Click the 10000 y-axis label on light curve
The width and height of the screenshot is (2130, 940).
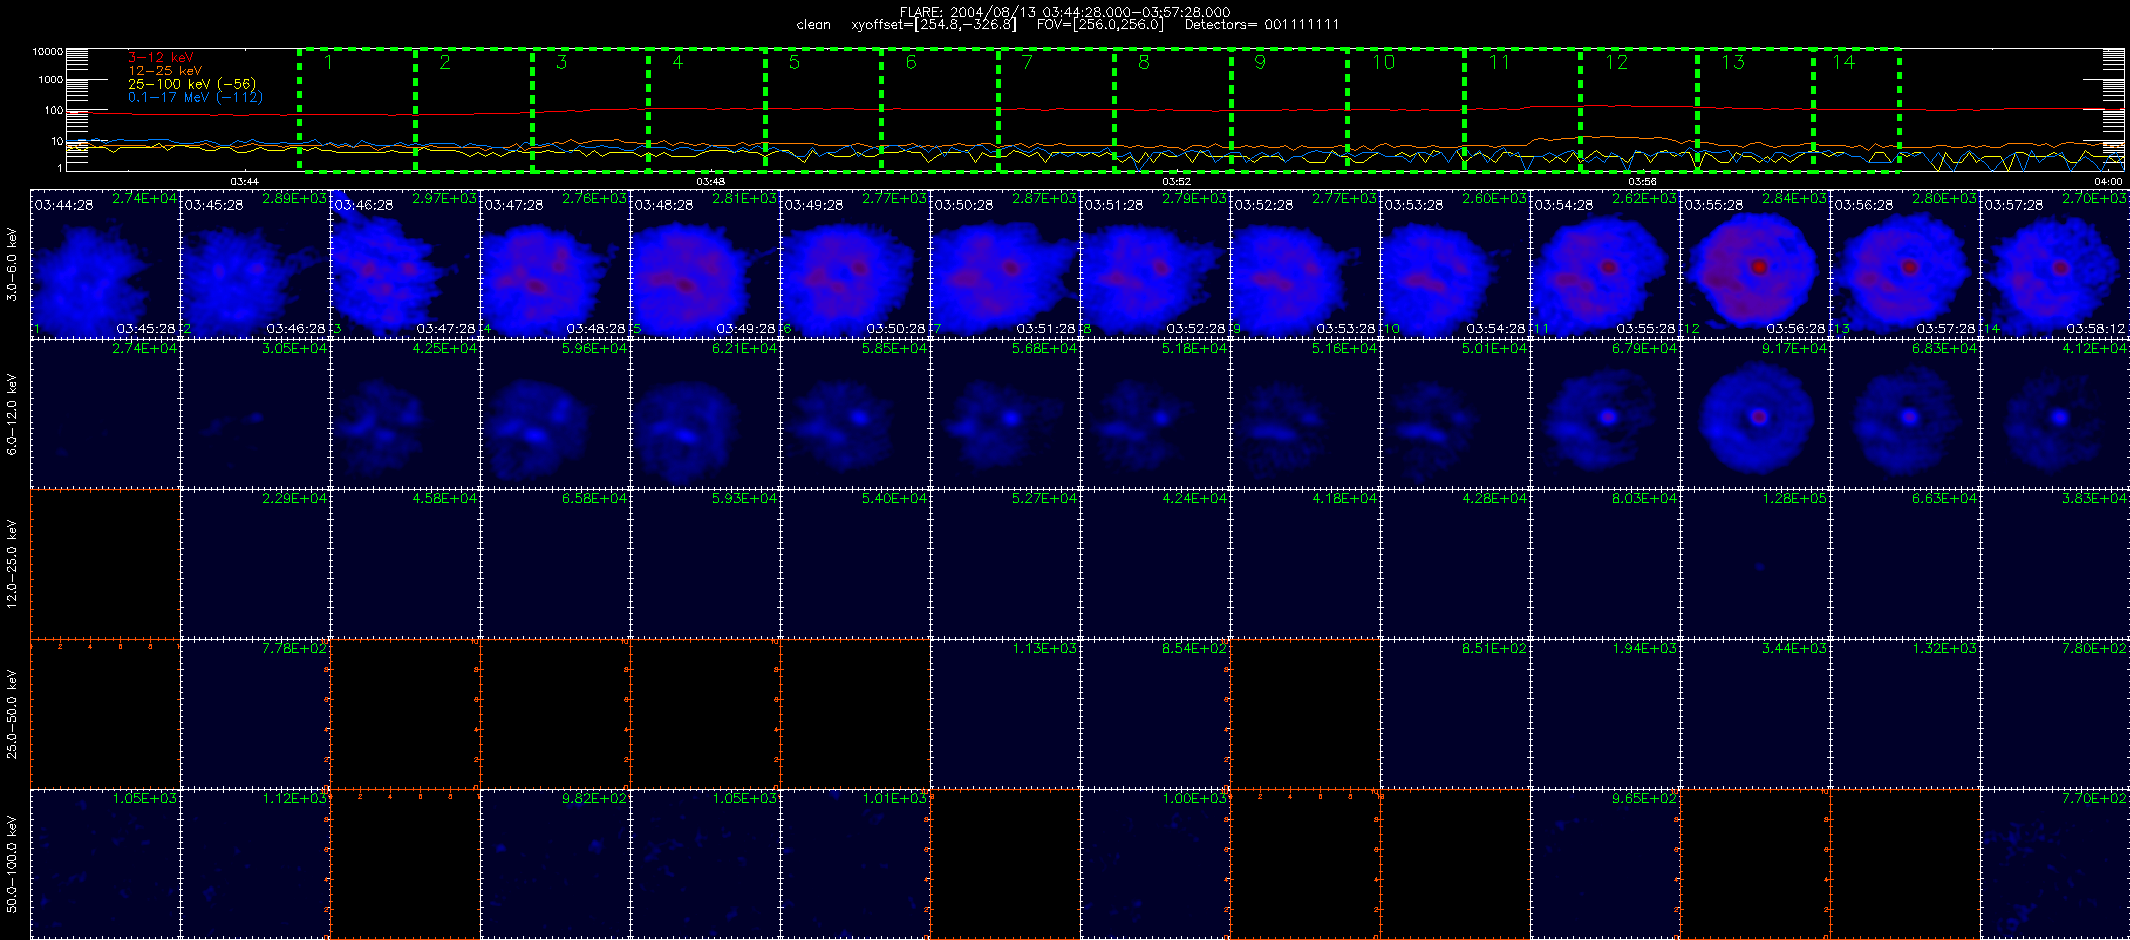47,51
